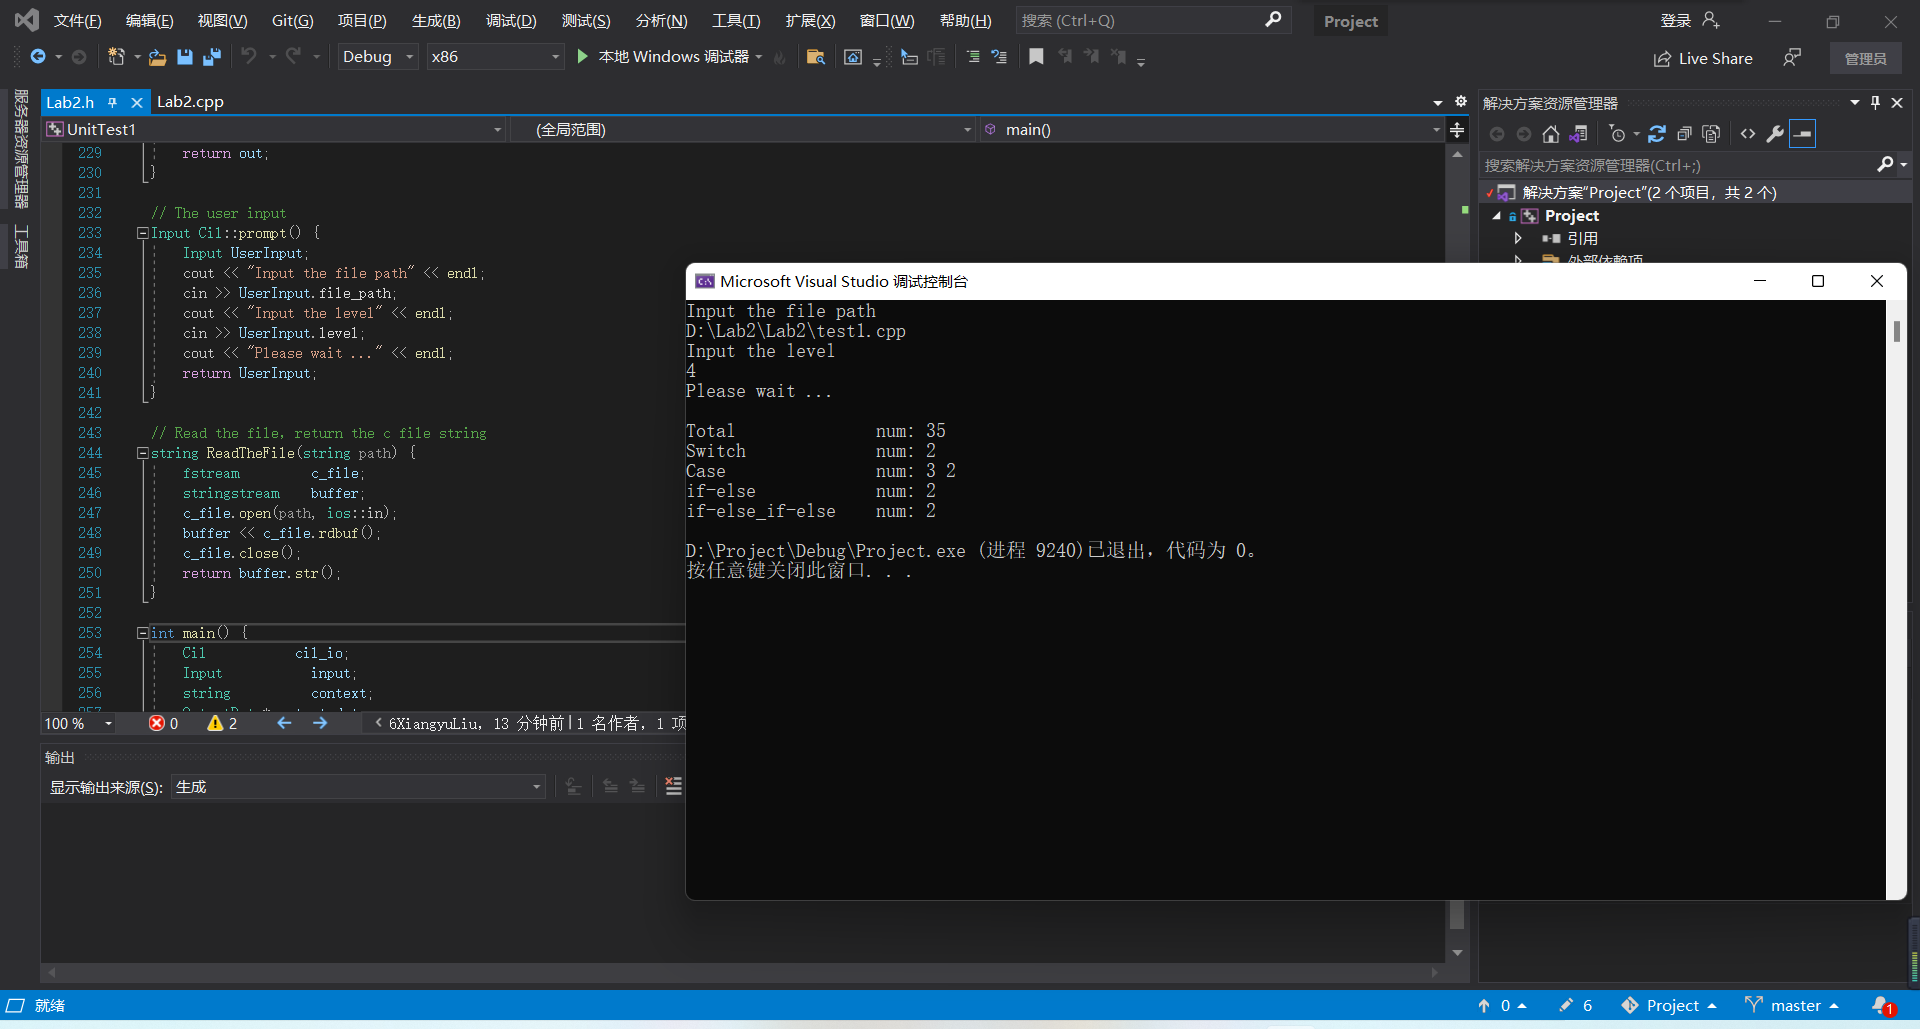Click inside the search Ctrl+Q input box
Image resolution: width=1920 pixels, height=1029 pixels.
[x=1150, y=20]
